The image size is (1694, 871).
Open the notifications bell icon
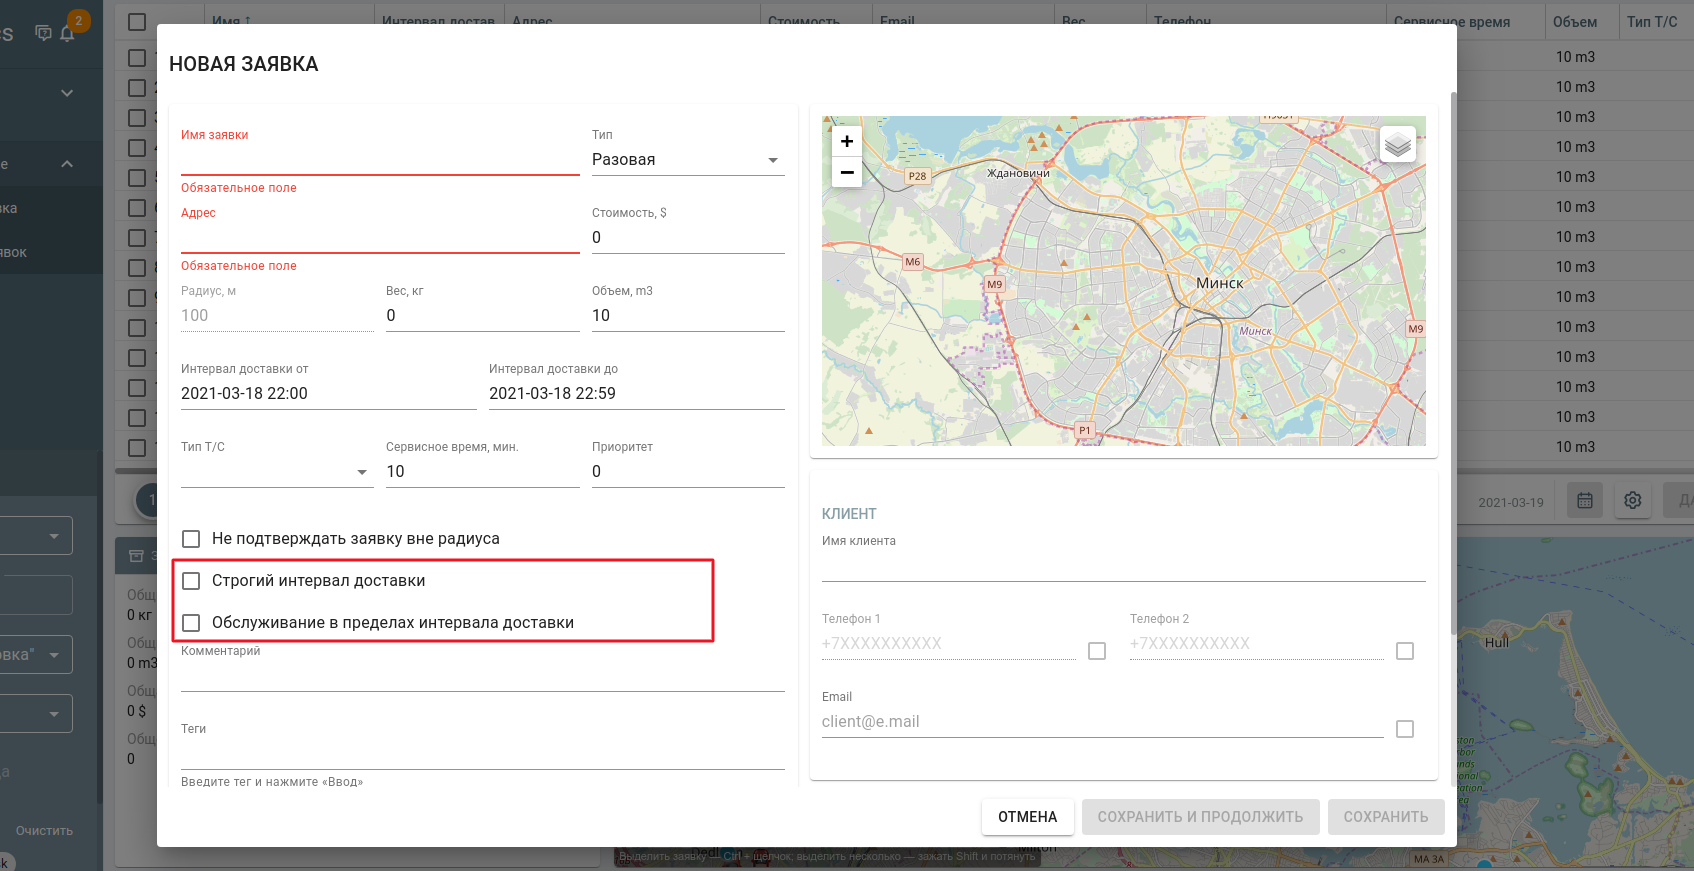(68, 33)
